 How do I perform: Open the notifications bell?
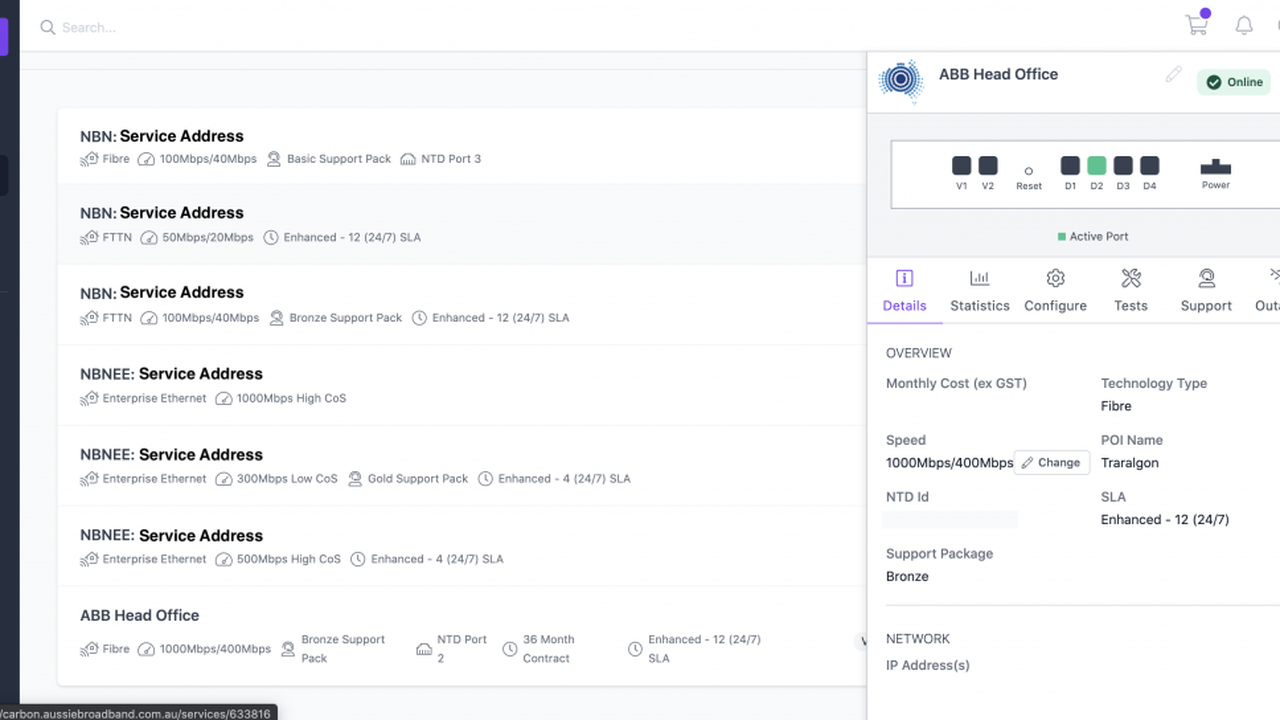point(1244,26)
